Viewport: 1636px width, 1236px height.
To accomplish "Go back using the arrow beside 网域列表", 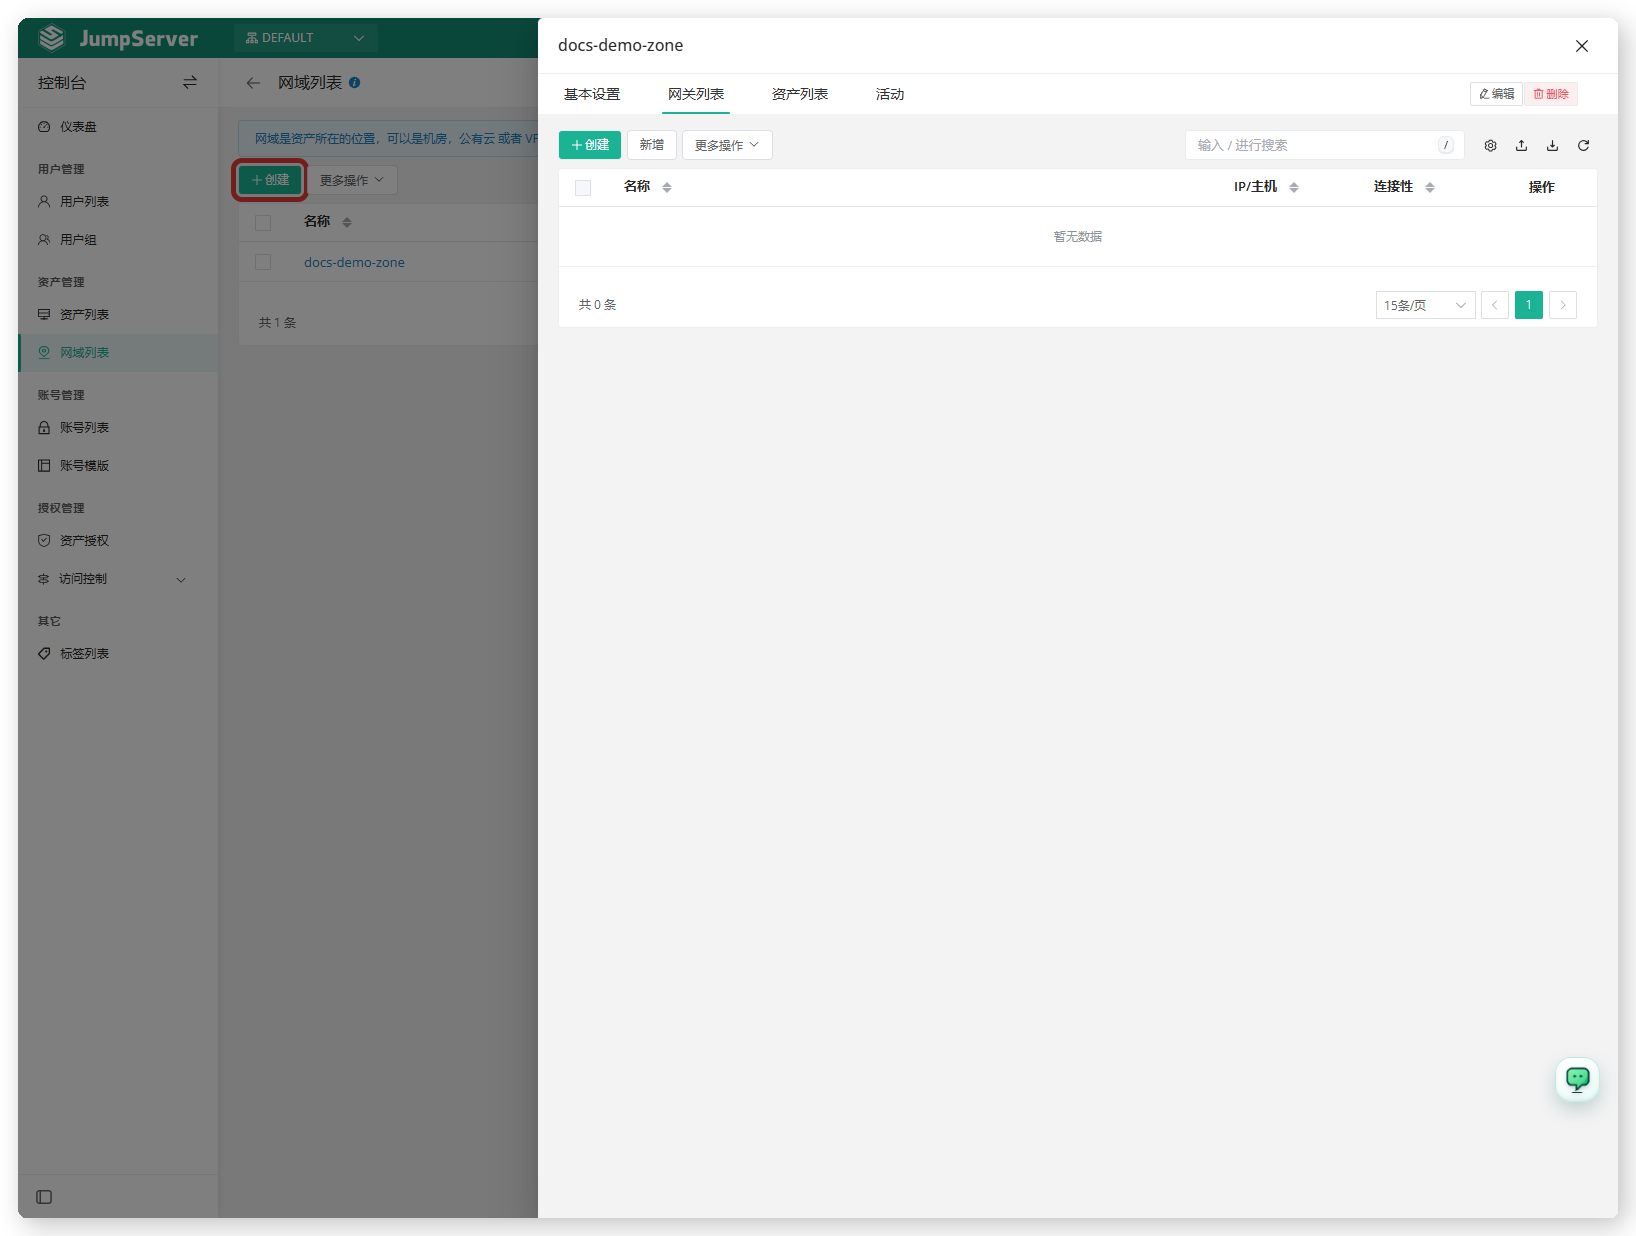I will (x=253, y=83).
